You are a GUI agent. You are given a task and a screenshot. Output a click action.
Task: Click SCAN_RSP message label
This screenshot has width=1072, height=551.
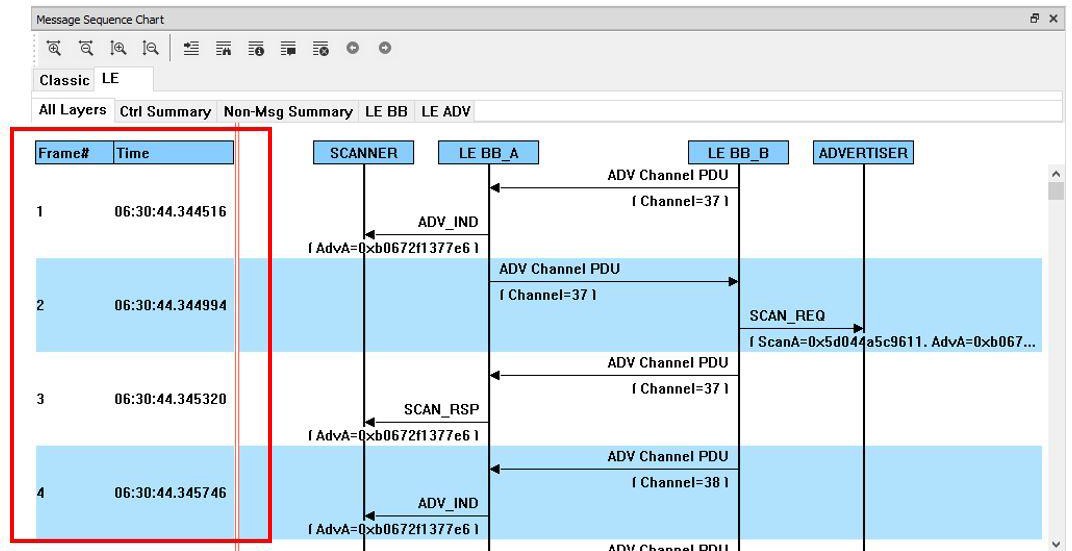pyautogui.click(x=442, y=409)
